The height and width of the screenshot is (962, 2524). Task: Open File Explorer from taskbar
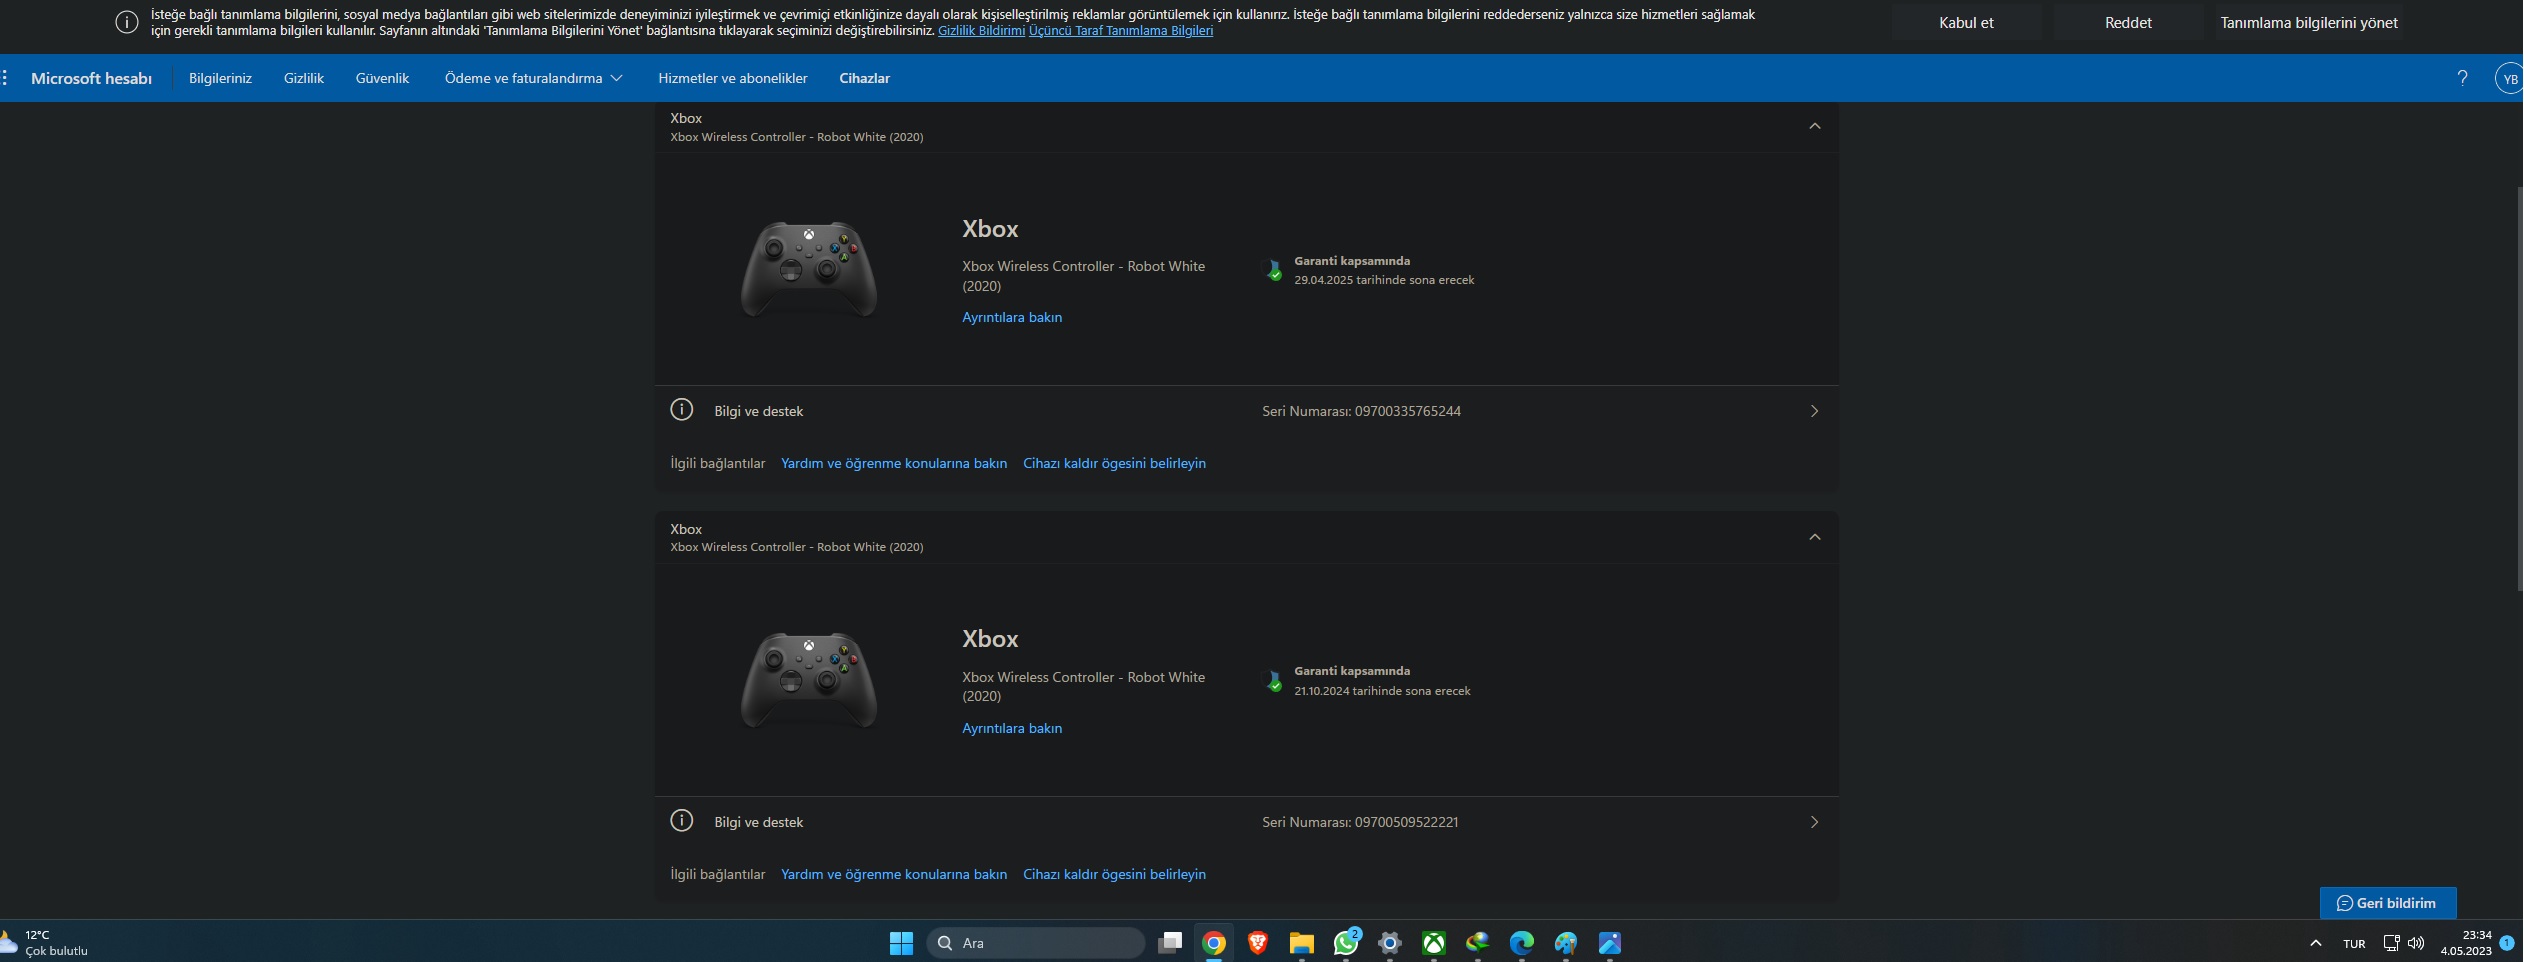(1301, 943)
